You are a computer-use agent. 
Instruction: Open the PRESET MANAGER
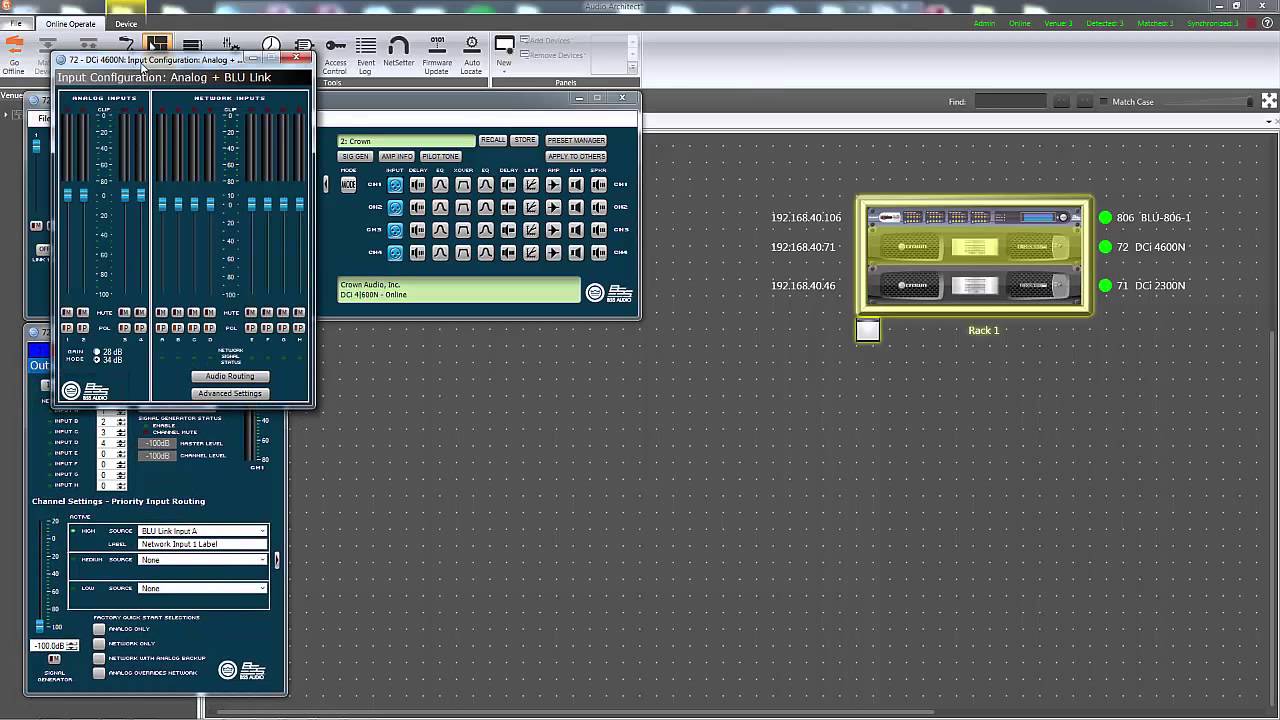[x=576, y=140]
